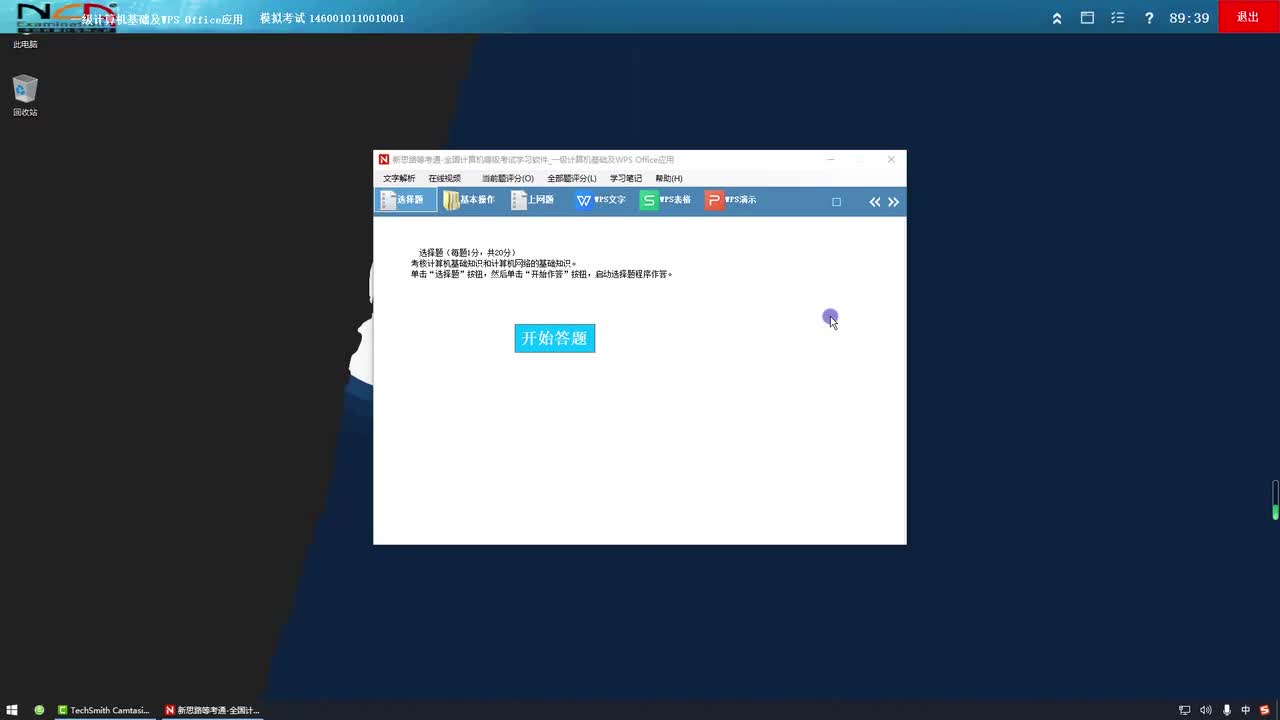1280x720 pixels.
Task: Go to next with double-right arrows
Action: pos(894,202)
